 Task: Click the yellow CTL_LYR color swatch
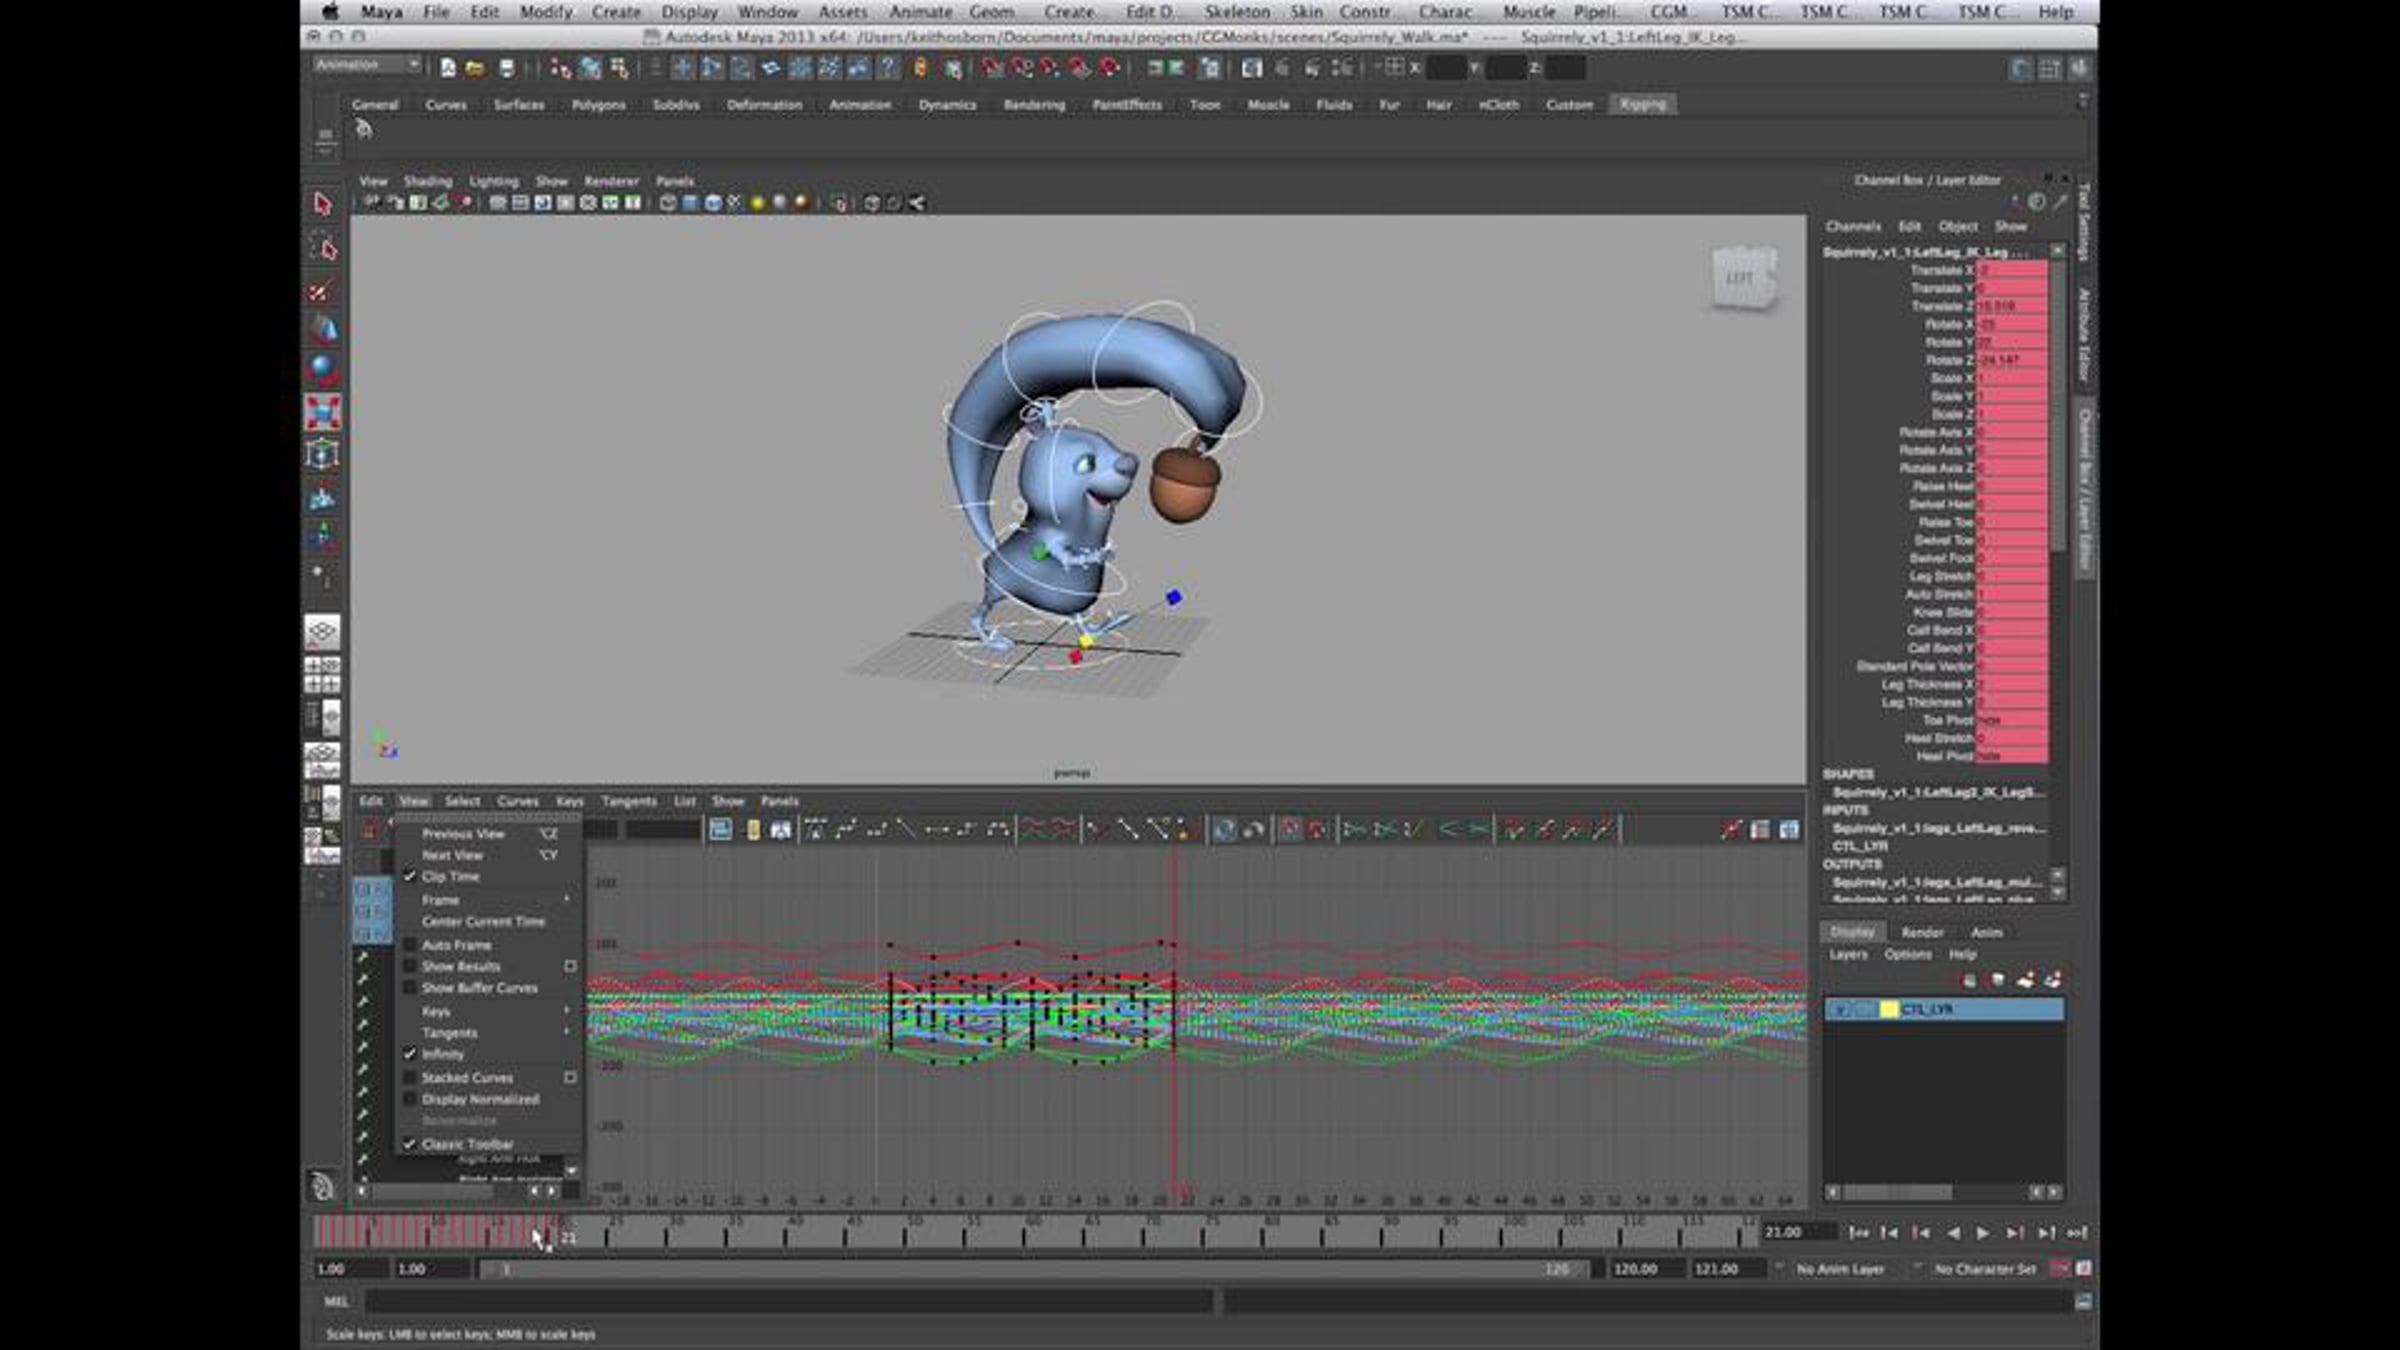(1889, 1010)
